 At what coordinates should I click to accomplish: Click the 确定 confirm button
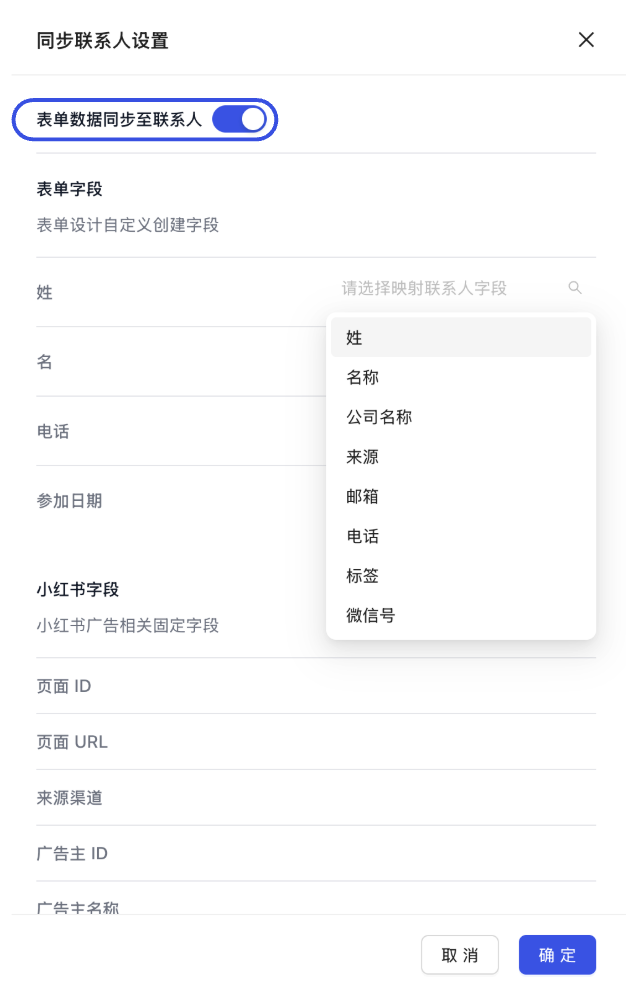[x=557, y=954]
